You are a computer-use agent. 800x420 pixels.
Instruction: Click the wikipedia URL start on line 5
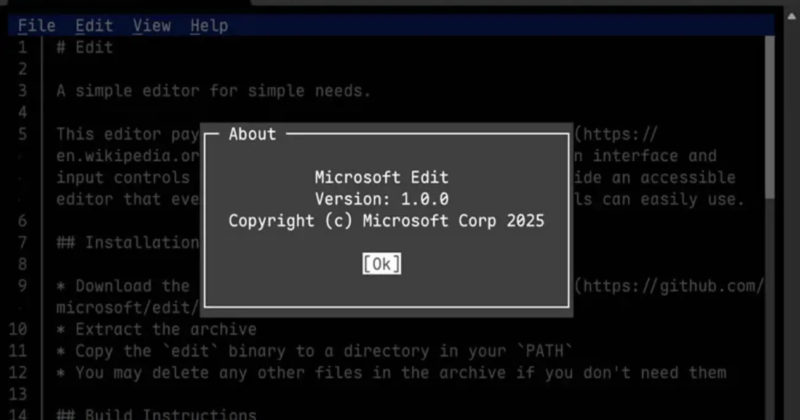pos(620,134)
